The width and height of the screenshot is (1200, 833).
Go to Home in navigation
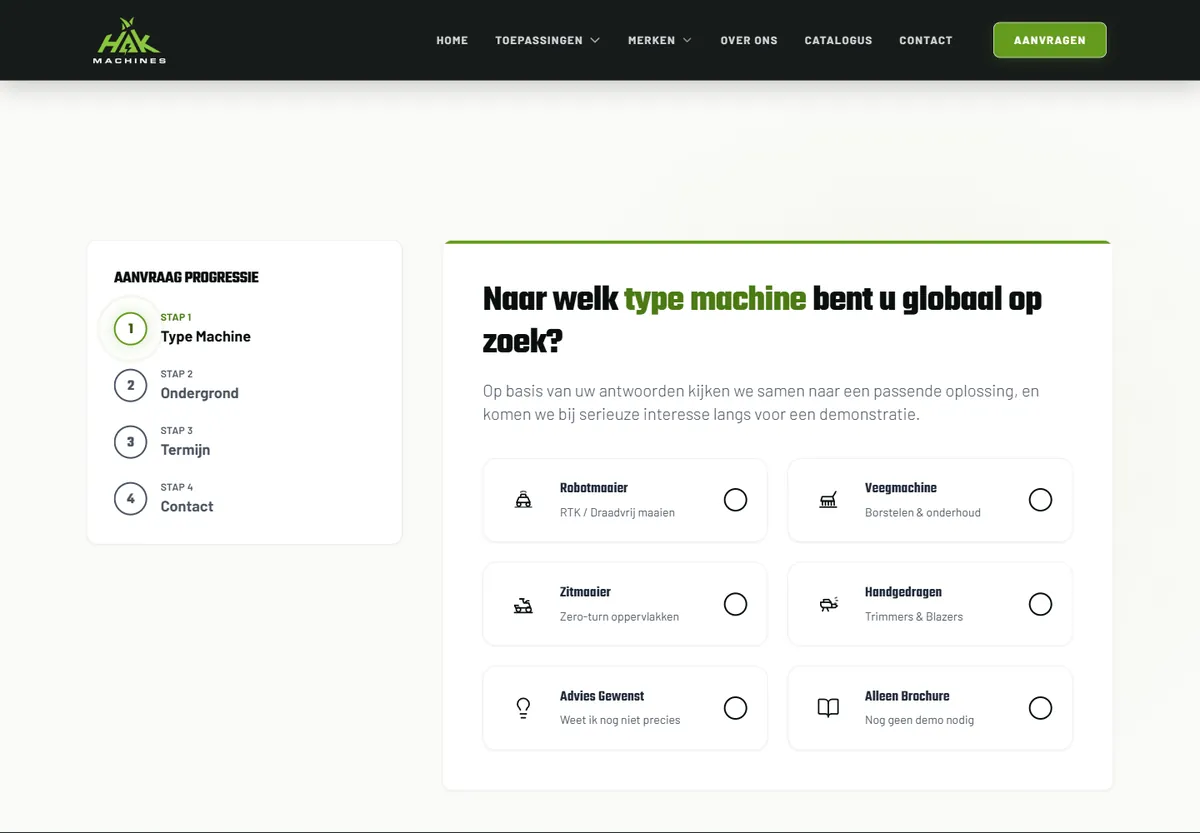coord(452,41)
